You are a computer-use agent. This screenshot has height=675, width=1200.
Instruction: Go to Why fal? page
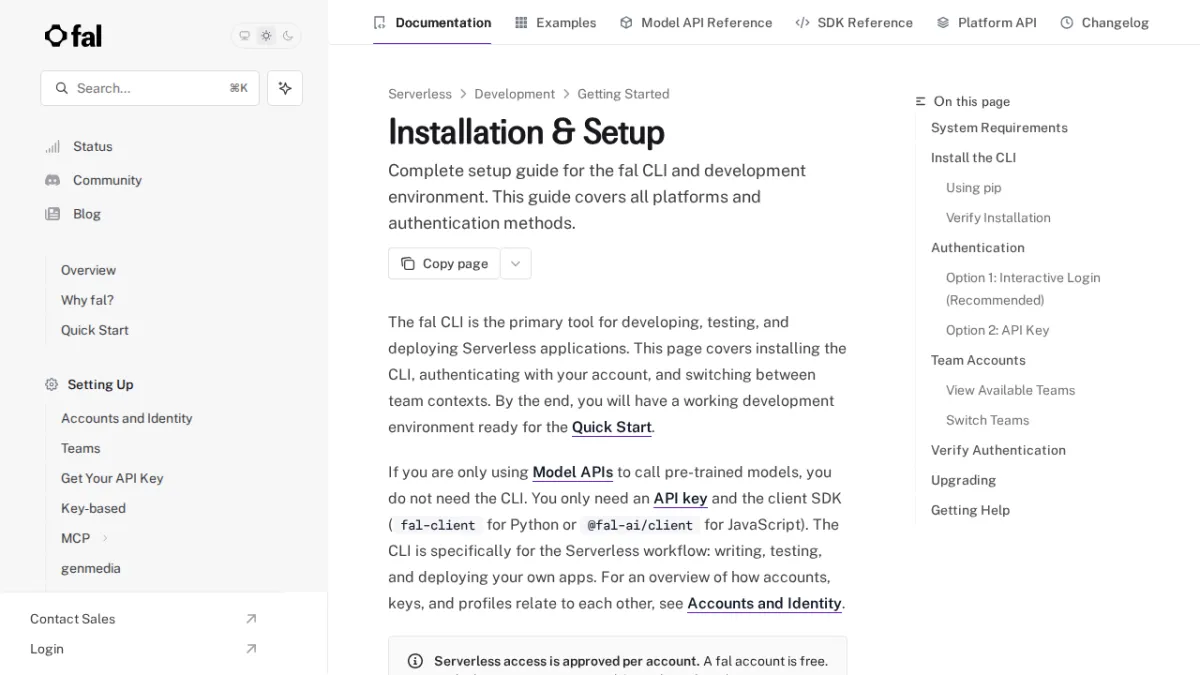tap(87, 300)
